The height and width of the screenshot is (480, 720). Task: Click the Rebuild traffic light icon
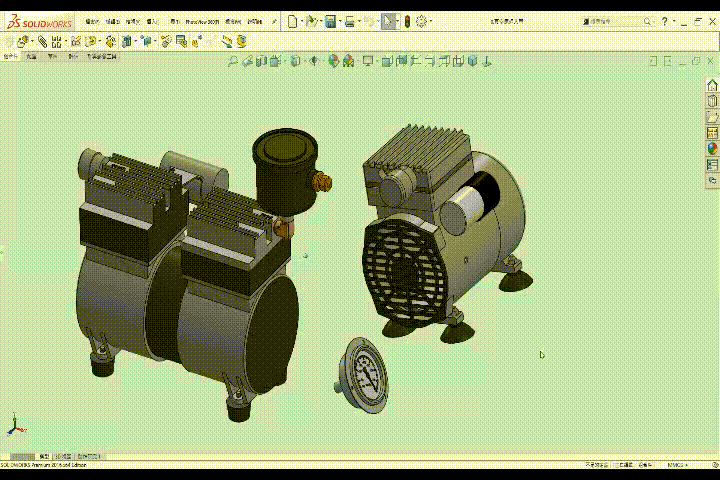coord(407,21)
